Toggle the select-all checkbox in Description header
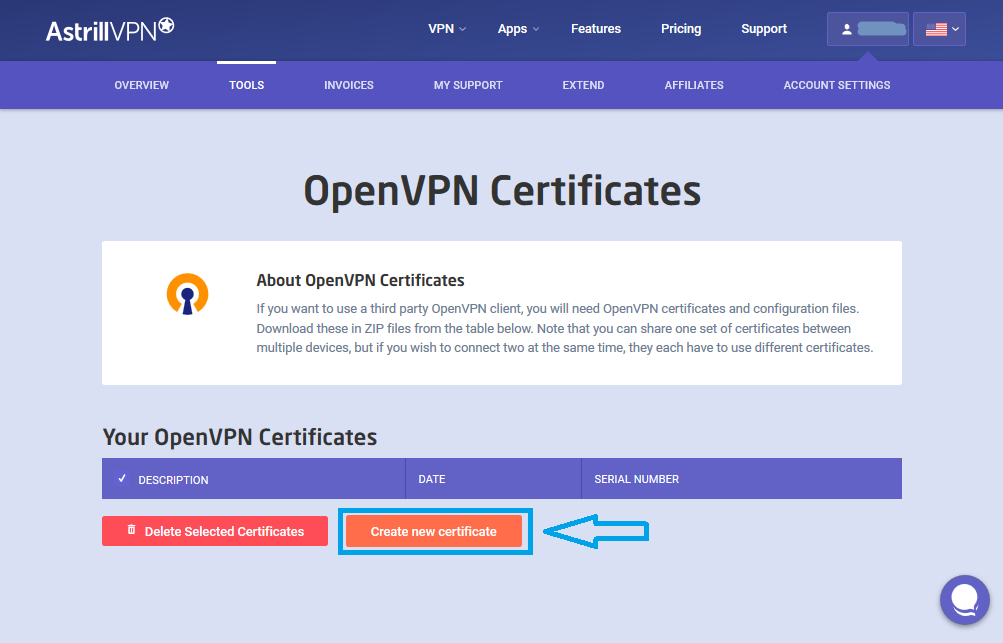1003x643 pixels. tap(122, 479)
